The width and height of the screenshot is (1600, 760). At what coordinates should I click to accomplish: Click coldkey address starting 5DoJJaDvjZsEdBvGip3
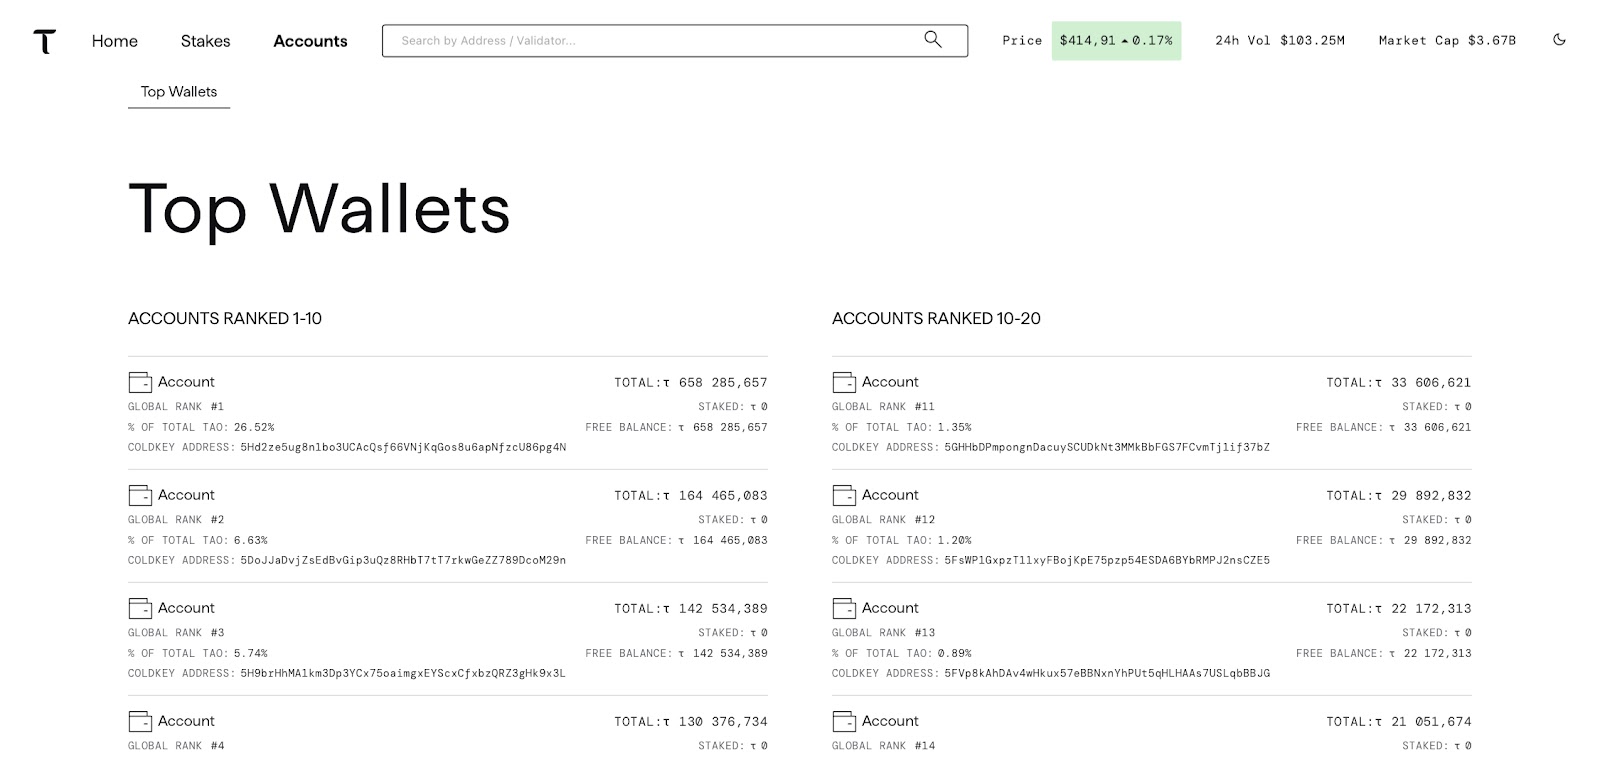[403, 560]
